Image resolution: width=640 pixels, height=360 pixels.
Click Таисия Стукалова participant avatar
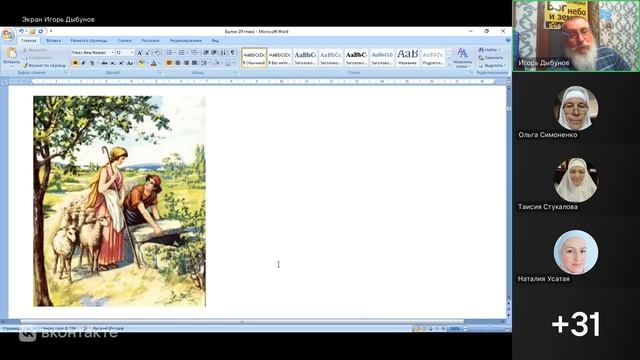tap(576, 180)
